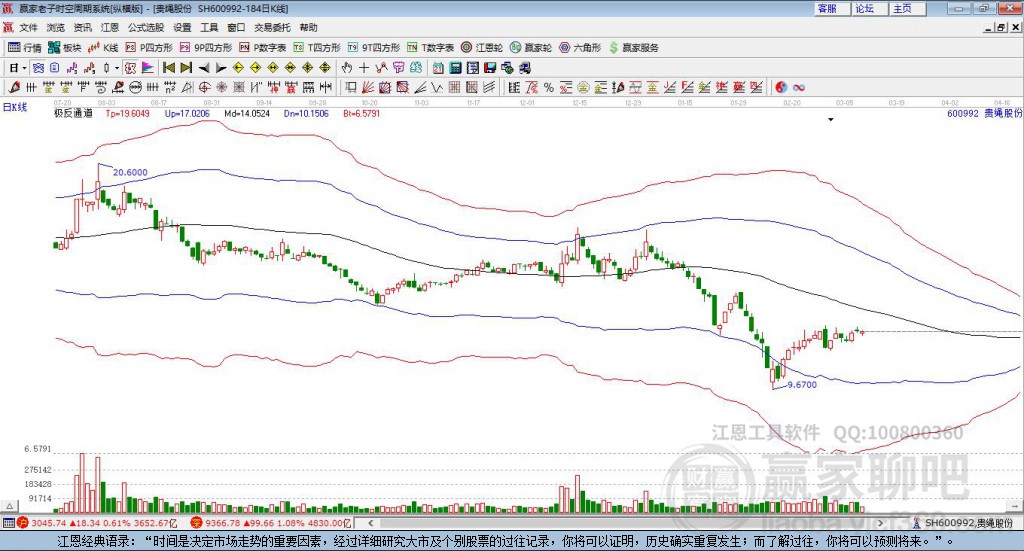The height and width of the screenshot is (551, 1024).
Task: Open the 赢家轮 wheel tool
Action: [x=531, y=48]
